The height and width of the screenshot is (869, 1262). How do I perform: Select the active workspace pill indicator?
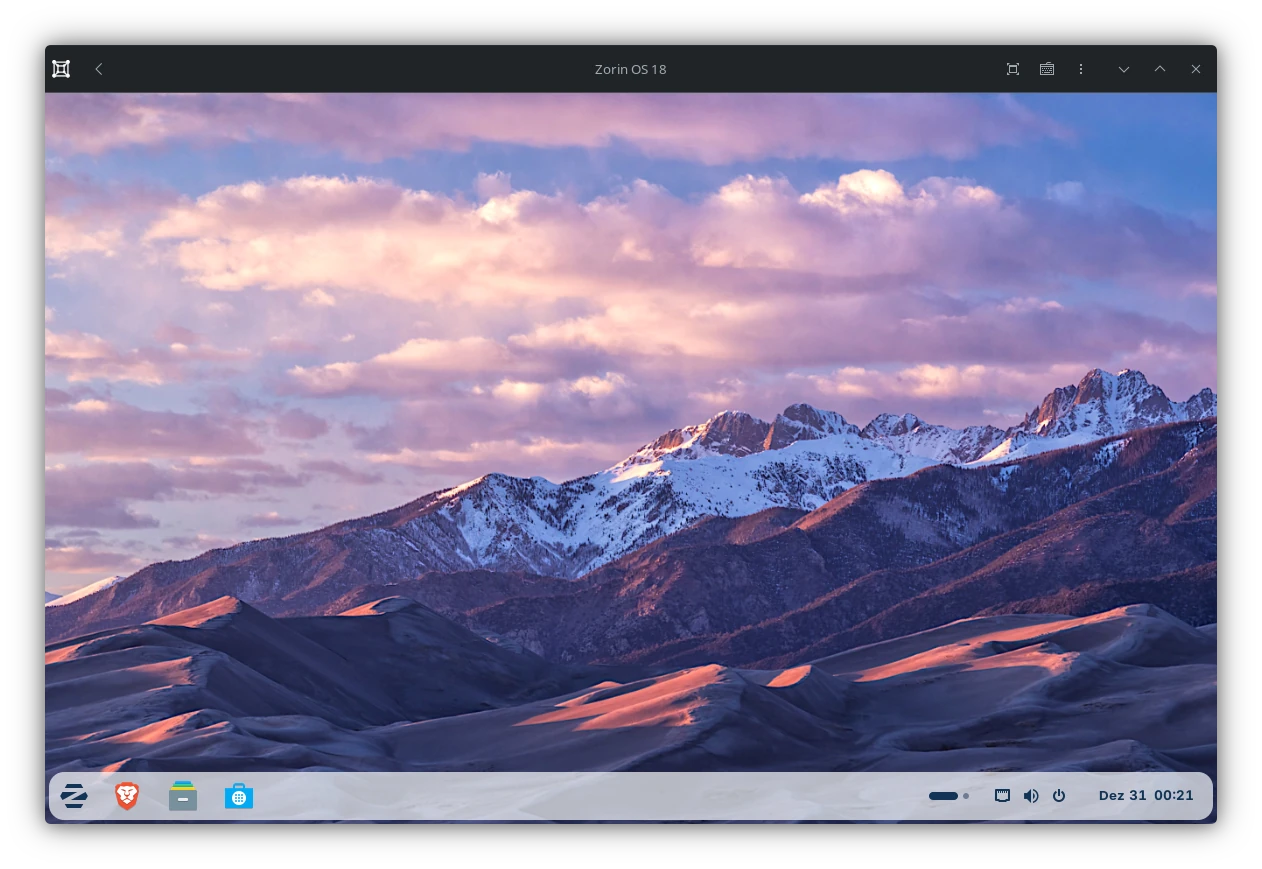[943, 796]
